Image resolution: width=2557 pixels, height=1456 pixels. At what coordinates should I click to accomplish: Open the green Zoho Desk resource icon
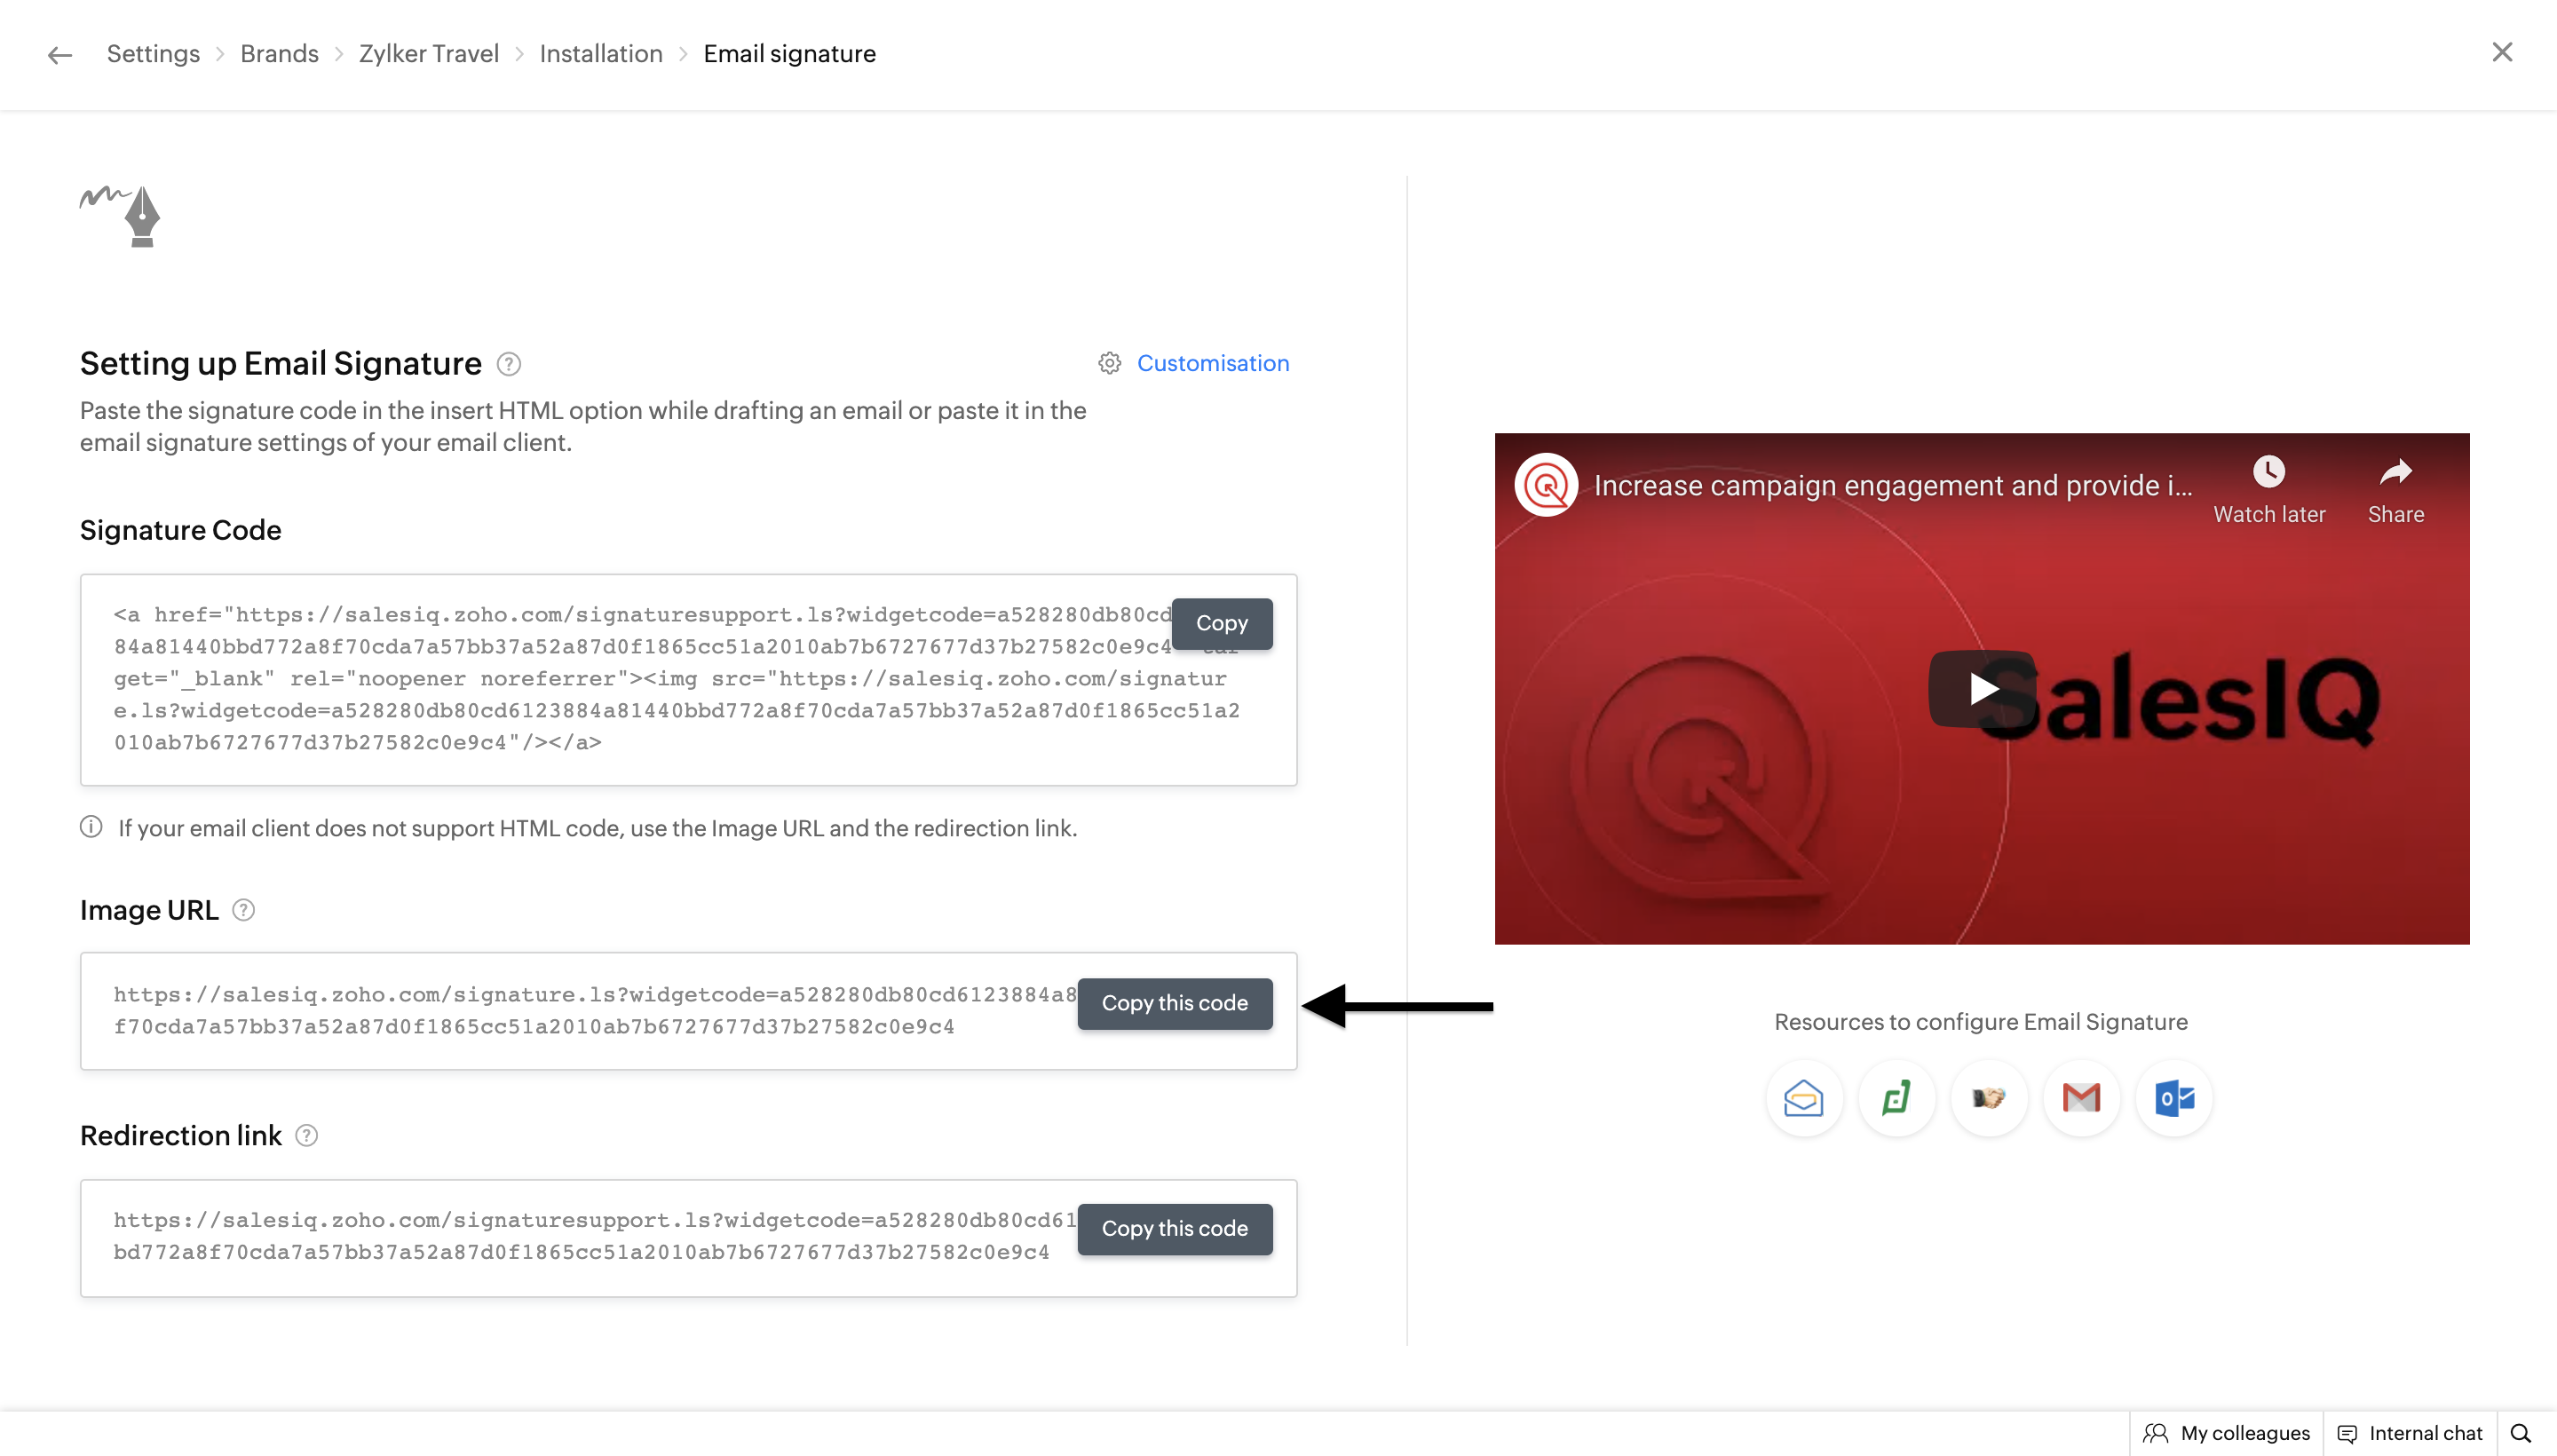[1896, 1098]
